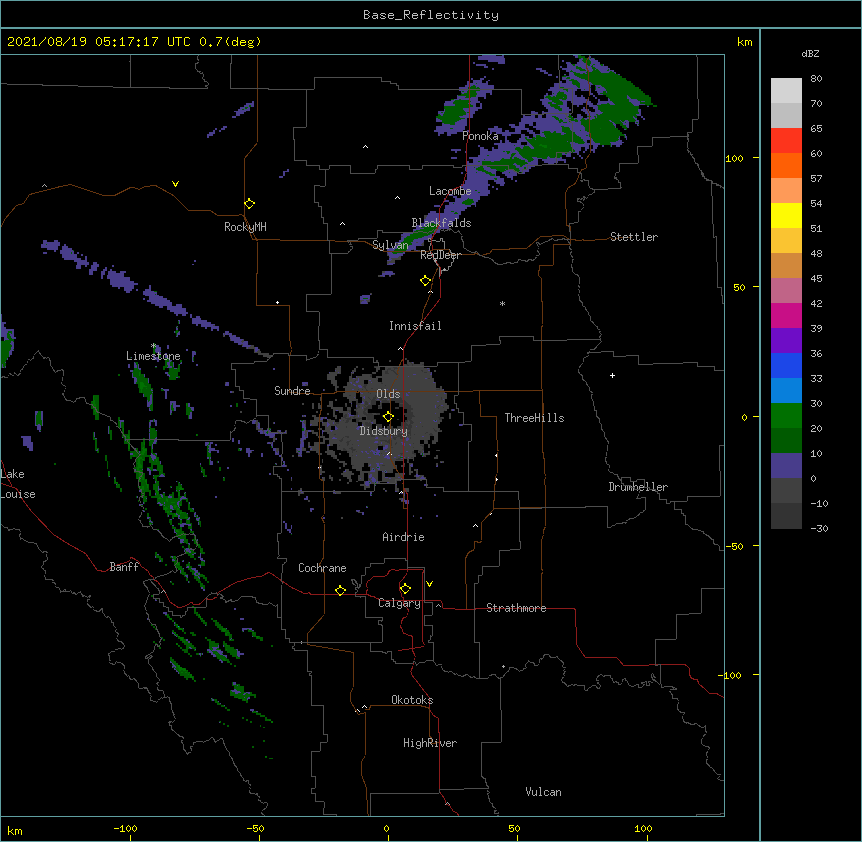
Task: Click the HighRiver city label
Action: [x=430, y=743]
